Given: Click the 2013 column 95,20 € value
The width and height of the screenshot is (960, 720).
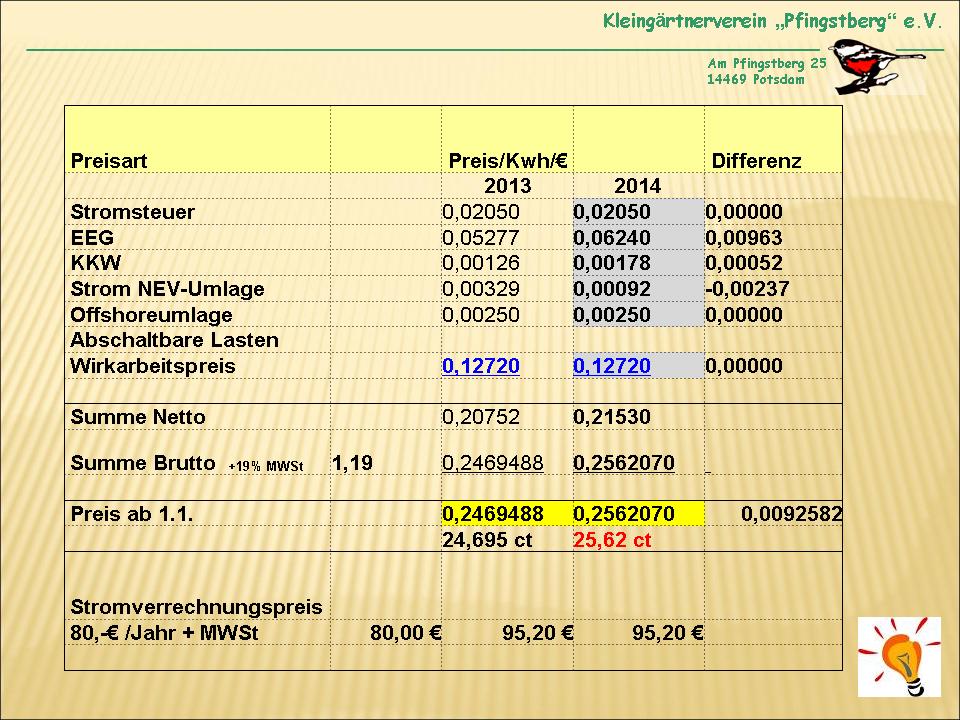Looking at the screenshot, I should 538,632.
